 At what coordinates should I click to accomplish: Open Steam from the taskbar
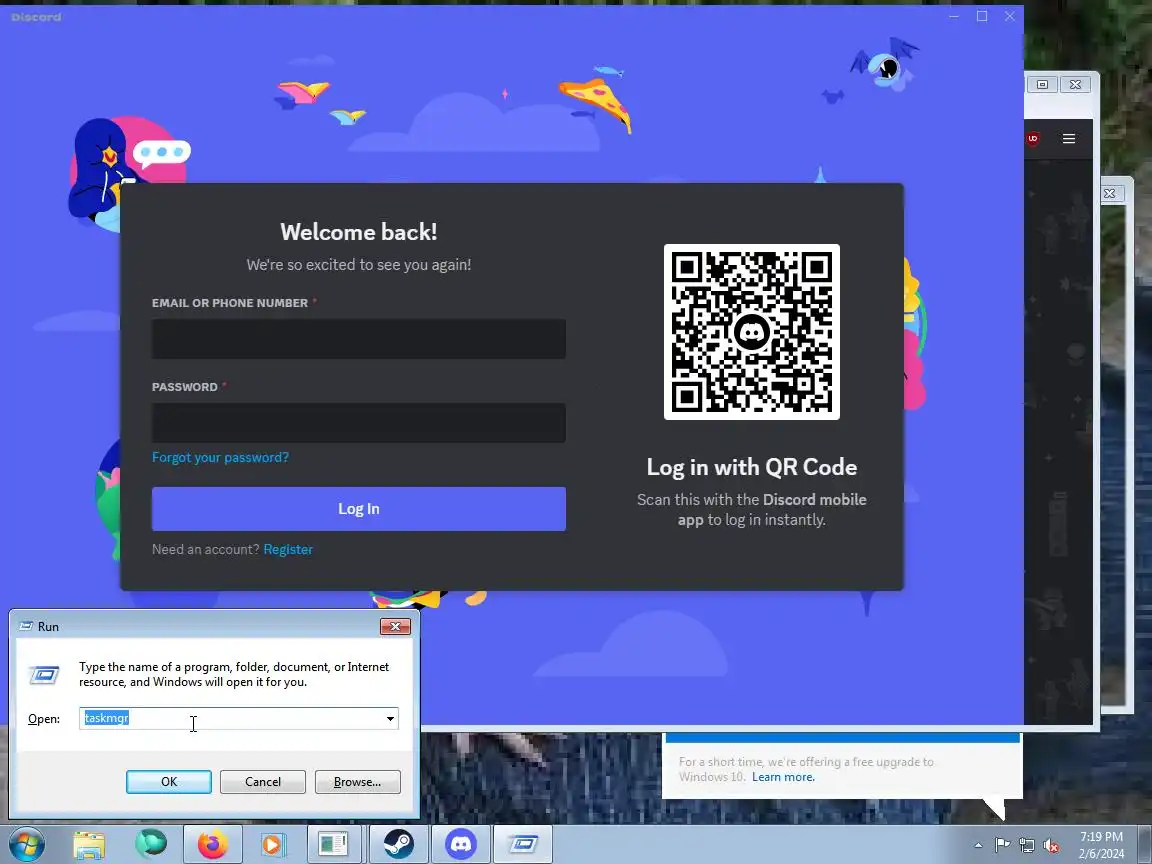click(x=398, y=845)
